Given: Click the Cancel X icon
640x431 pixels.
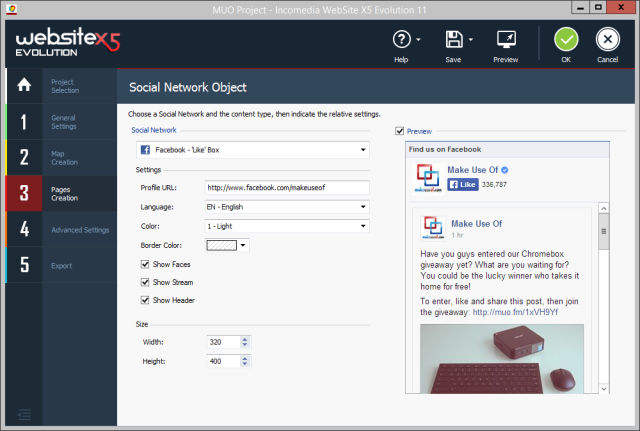Looking at the screenshot, I should [607, 39].
